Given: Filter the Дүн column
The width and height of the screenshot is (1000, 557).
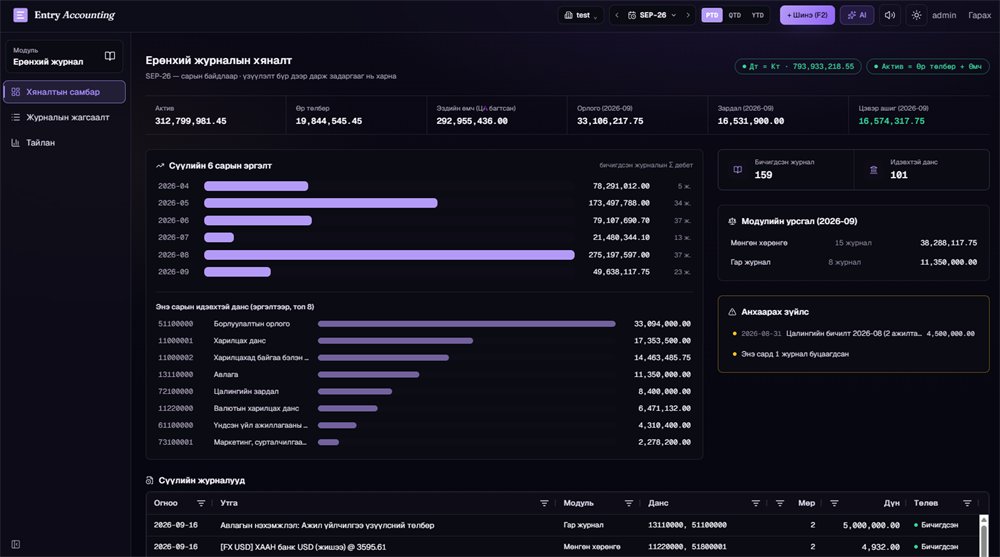Looking at the screenshot, I should (834, 503).
